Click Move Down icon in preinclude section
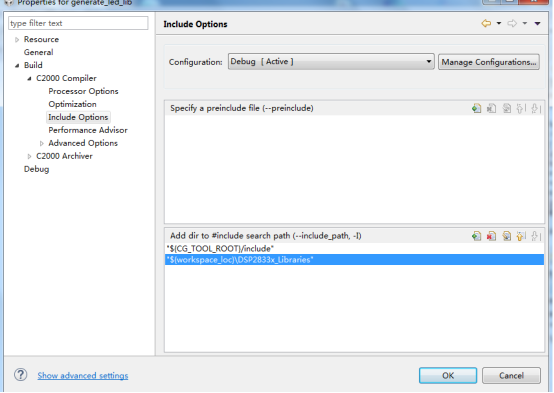The height and width of the screenshot is (393, 554). pyautogui.click(x=536, y=108)
